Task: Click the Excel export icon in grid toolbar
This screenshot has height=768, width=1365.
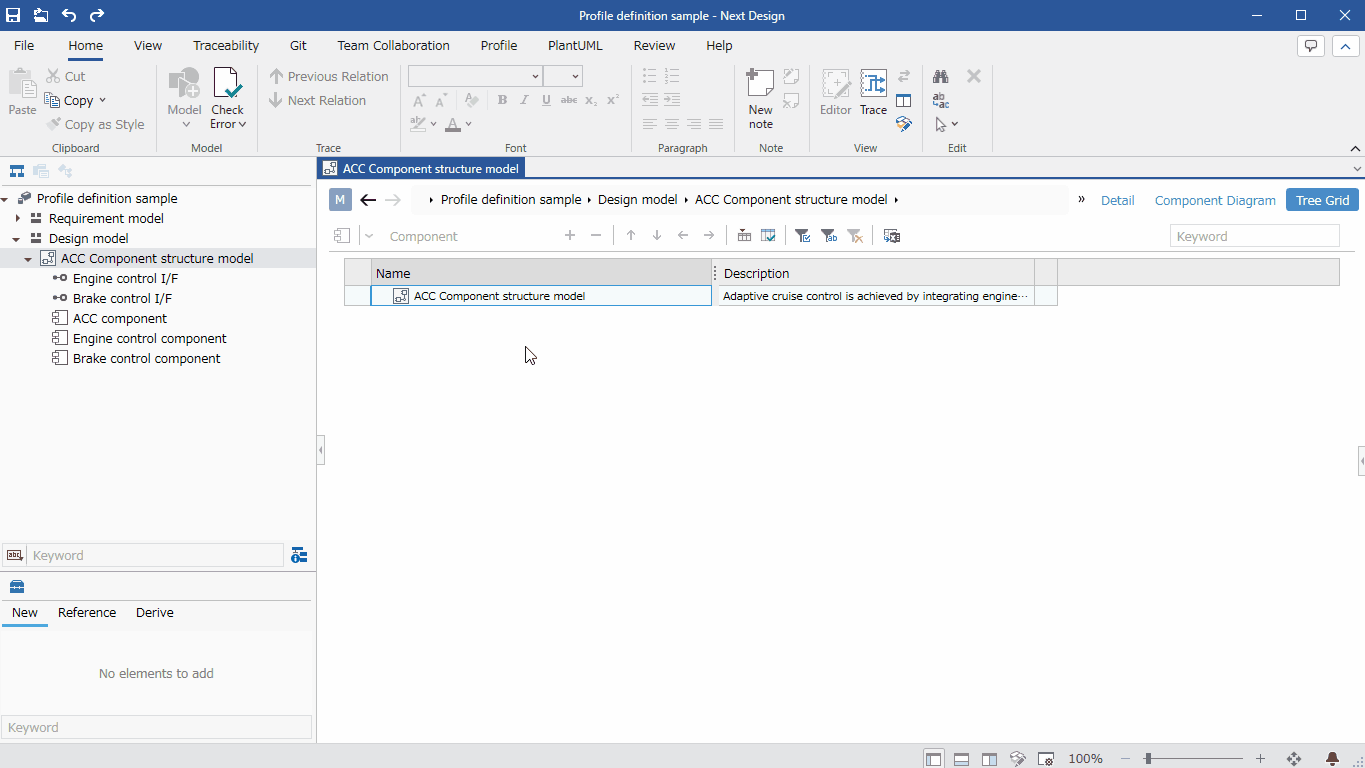Action: pos(892,236)
